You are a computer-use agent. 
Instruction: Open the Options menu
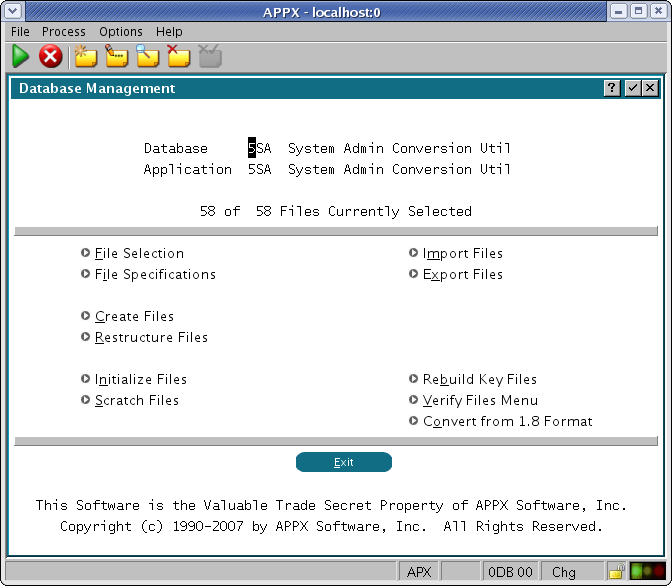tap(121, 32)
